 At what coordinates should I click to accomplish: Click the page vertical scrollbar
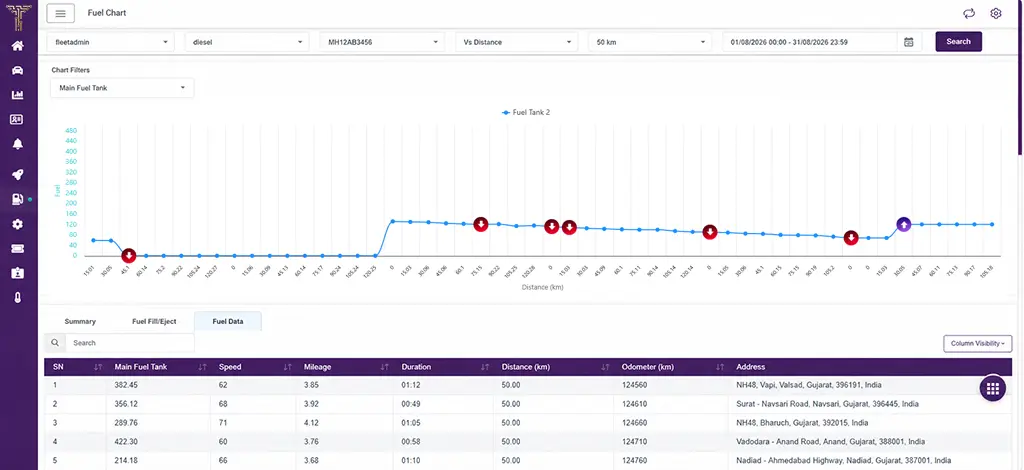1021,78
